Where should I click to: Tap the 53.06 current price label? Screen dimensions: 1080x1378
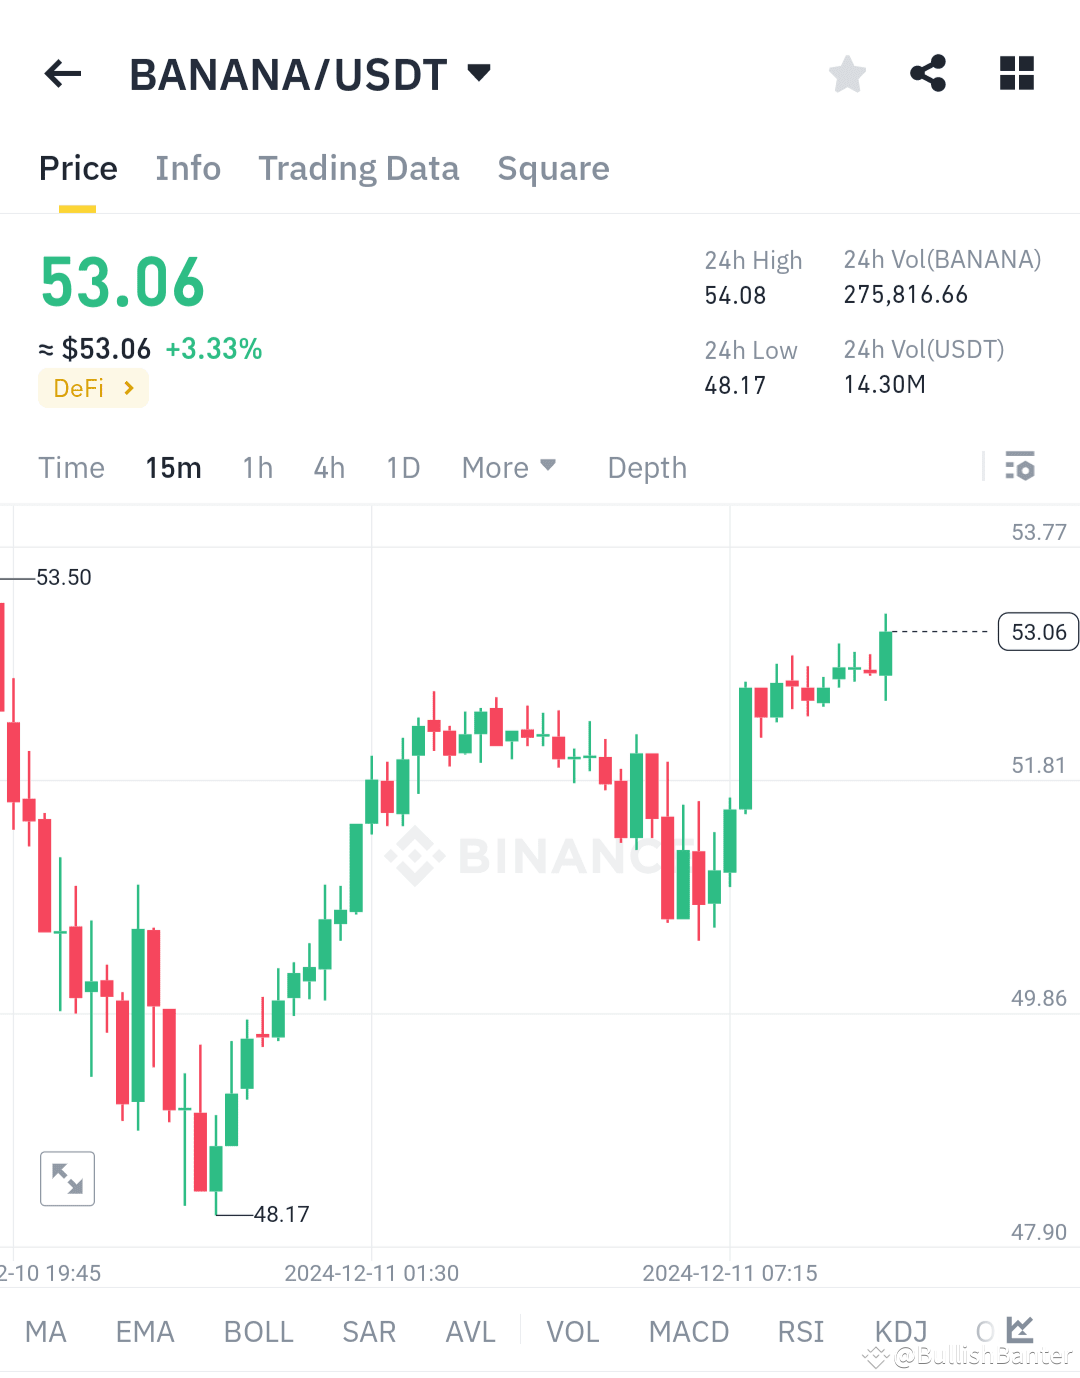(1037, 631)
